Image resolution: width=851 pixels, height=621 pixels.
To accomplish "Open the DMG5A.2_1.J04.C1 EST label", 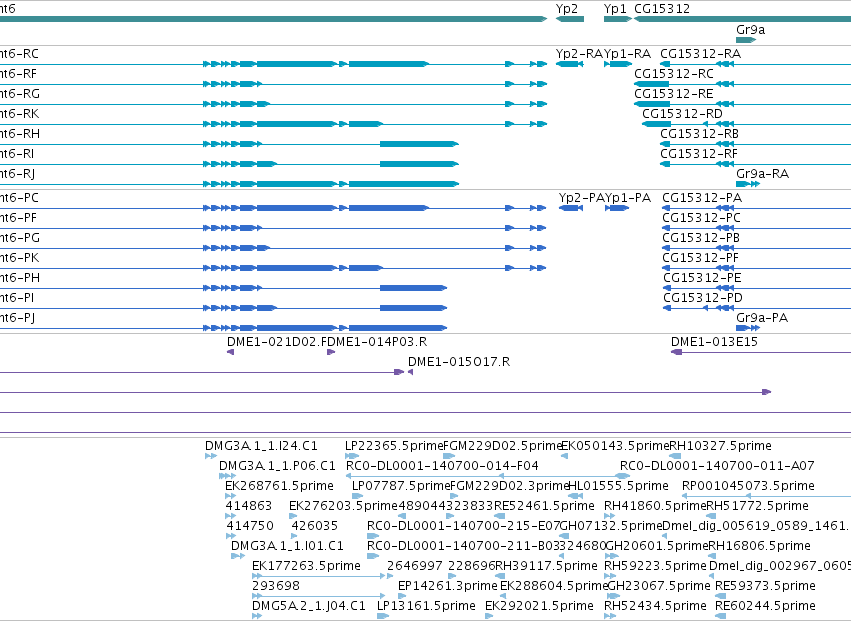I will pos(309,606).
